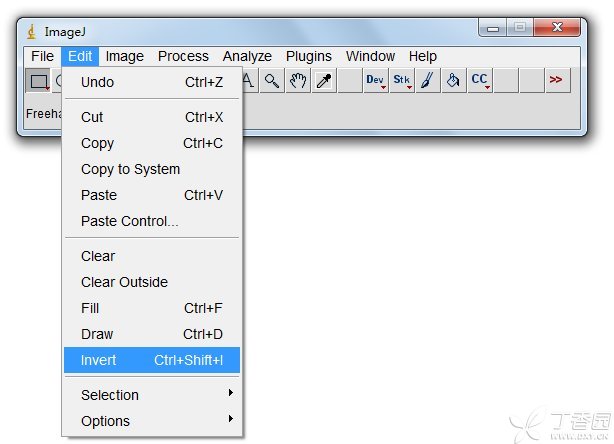Expand the Selection submenu
This screenshot has height=444, width=614.
(x=152, y=395)
